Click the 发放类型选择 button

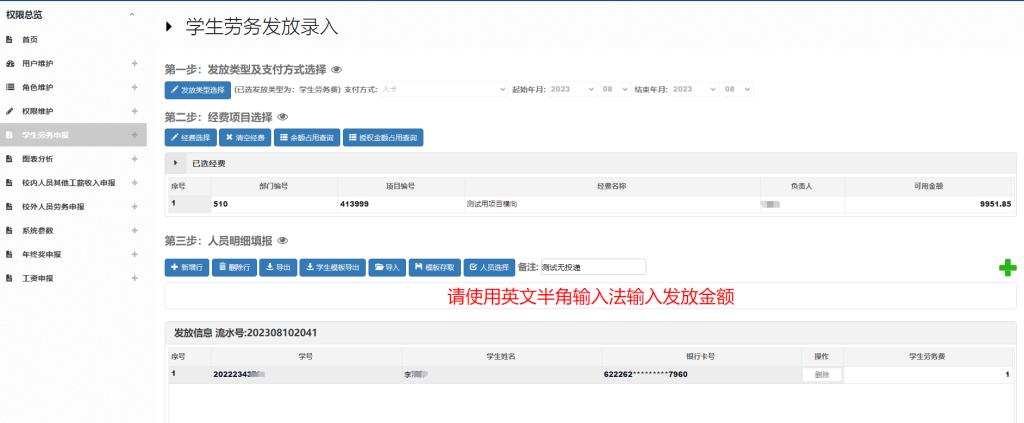point(197,89)
